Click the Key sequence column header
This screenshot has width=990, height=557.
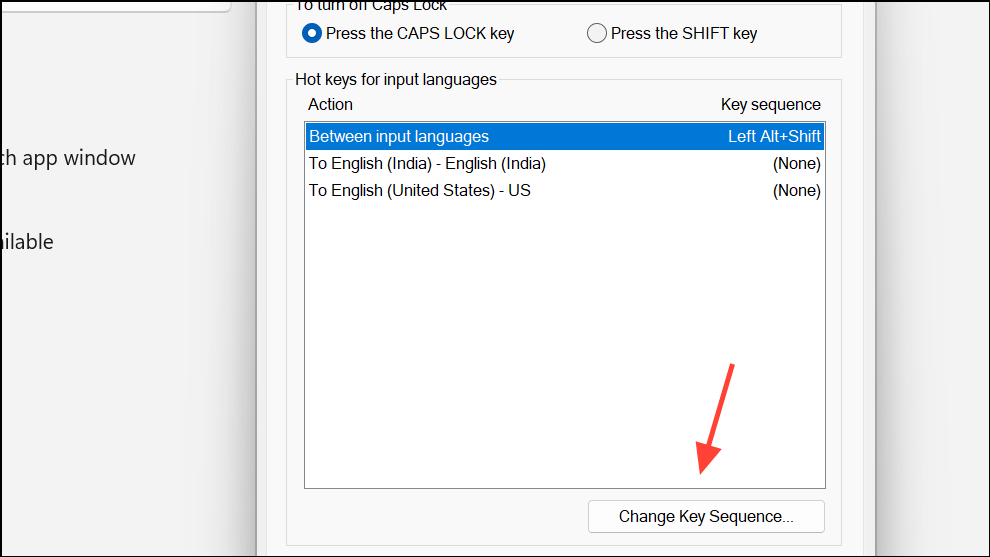click(770, 104)
